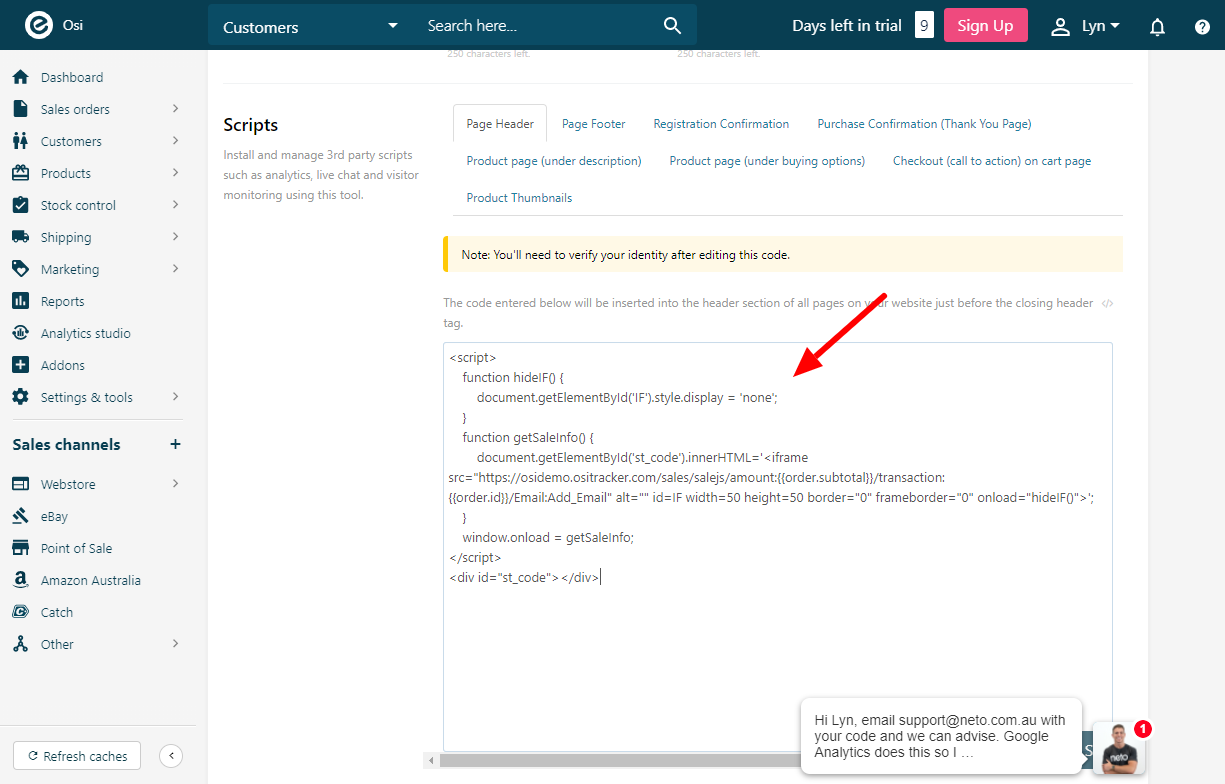The image size is (1225, 784).
Task: Click the Webstore icon
Action: coord(20,484)
